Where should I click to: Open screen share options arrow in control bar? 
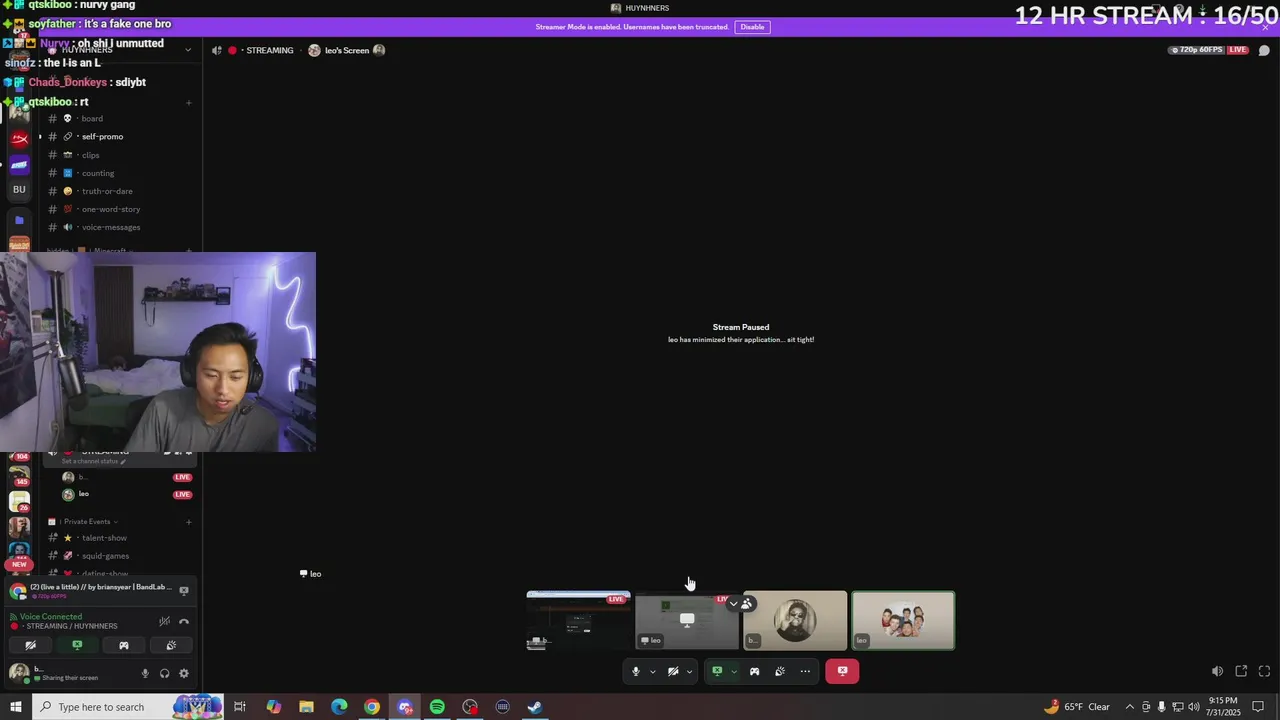(733, 671)
